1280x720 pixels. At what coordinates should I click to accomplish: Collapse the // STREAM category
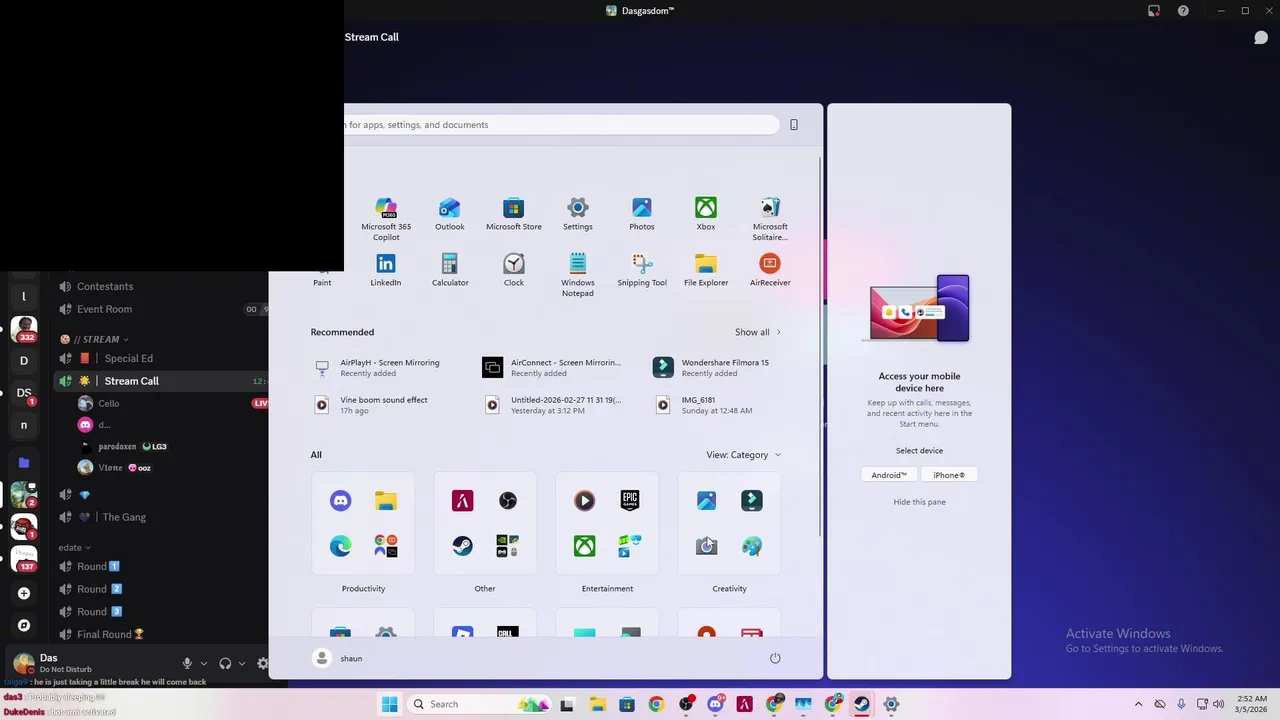[x=94, y=339]
